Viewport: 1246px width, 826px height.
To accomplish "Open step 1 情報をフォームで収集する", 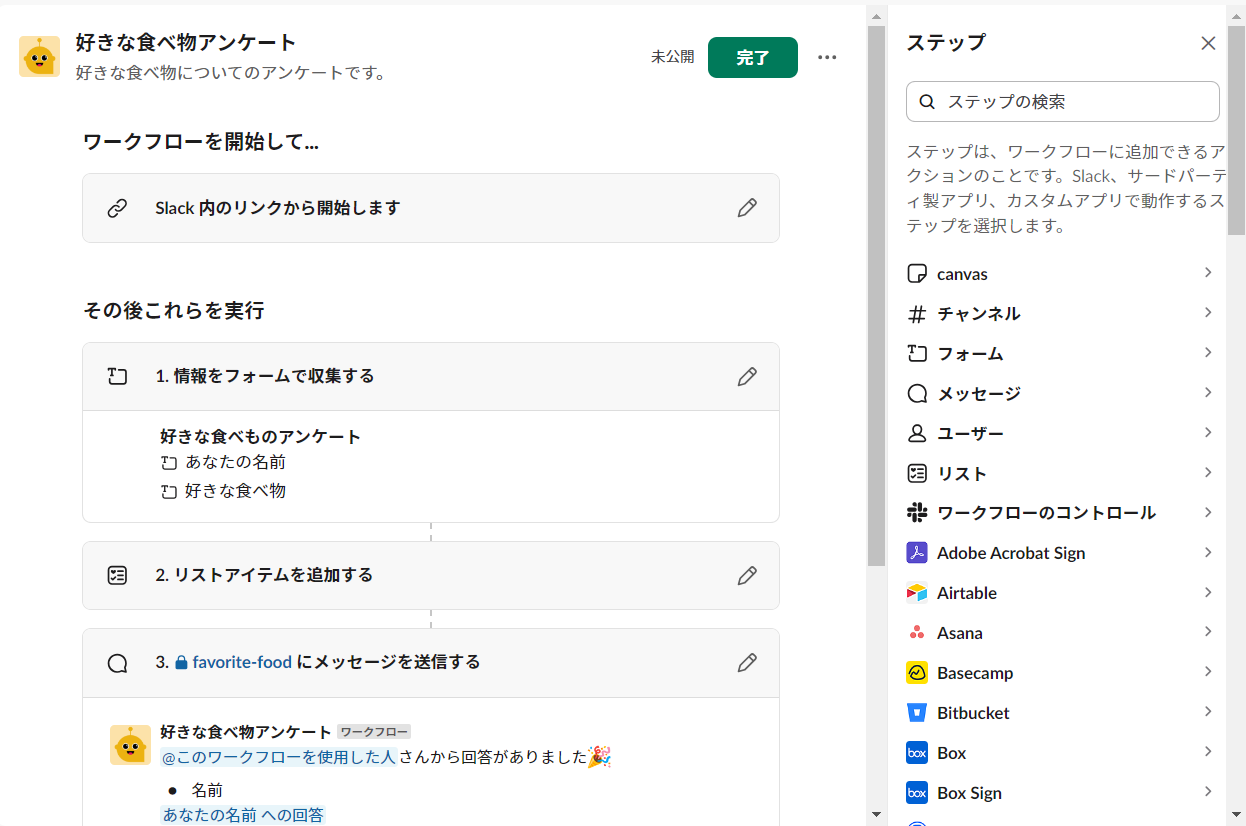I will tap(431, 377).
